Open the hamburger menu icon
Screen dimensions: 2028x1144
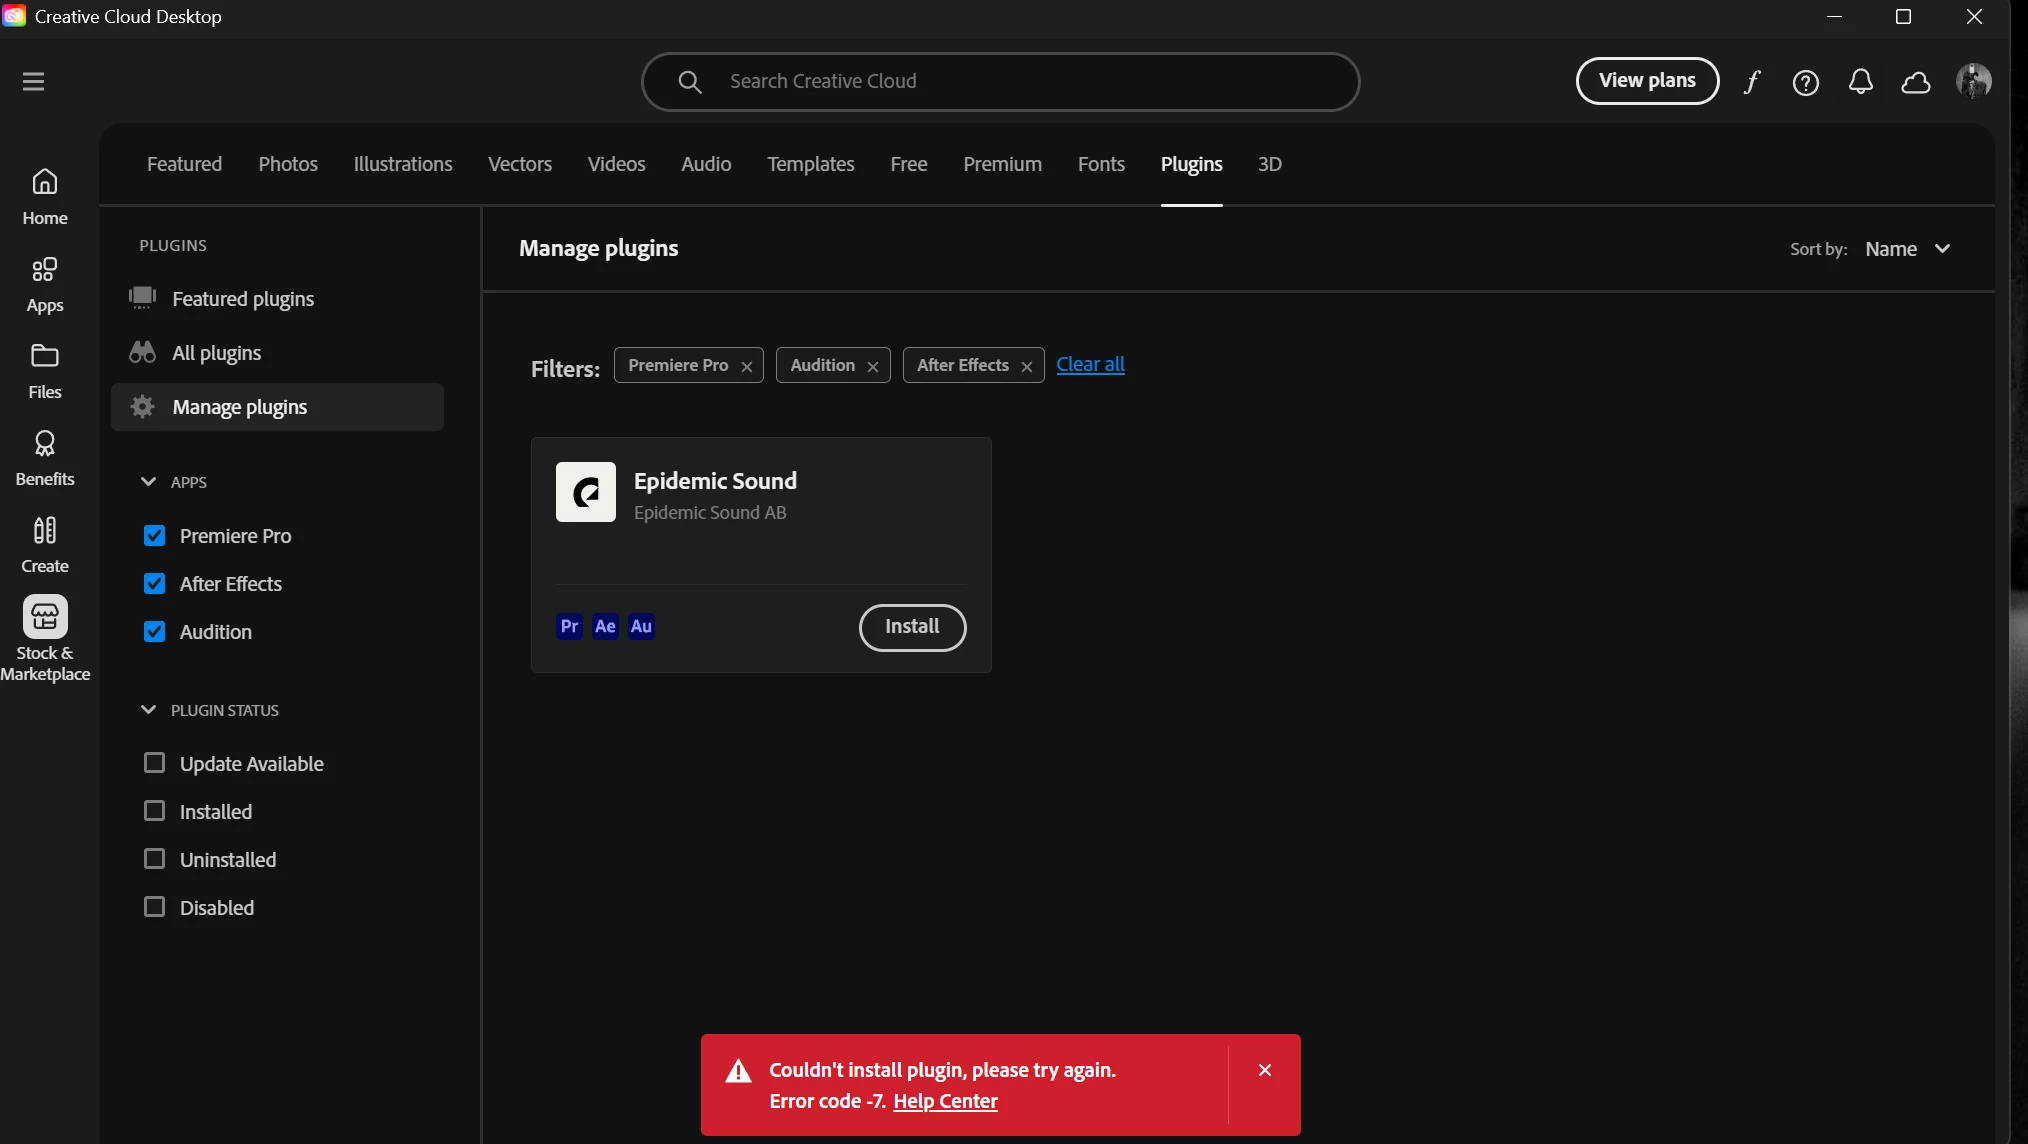click(x=33, y=81)
